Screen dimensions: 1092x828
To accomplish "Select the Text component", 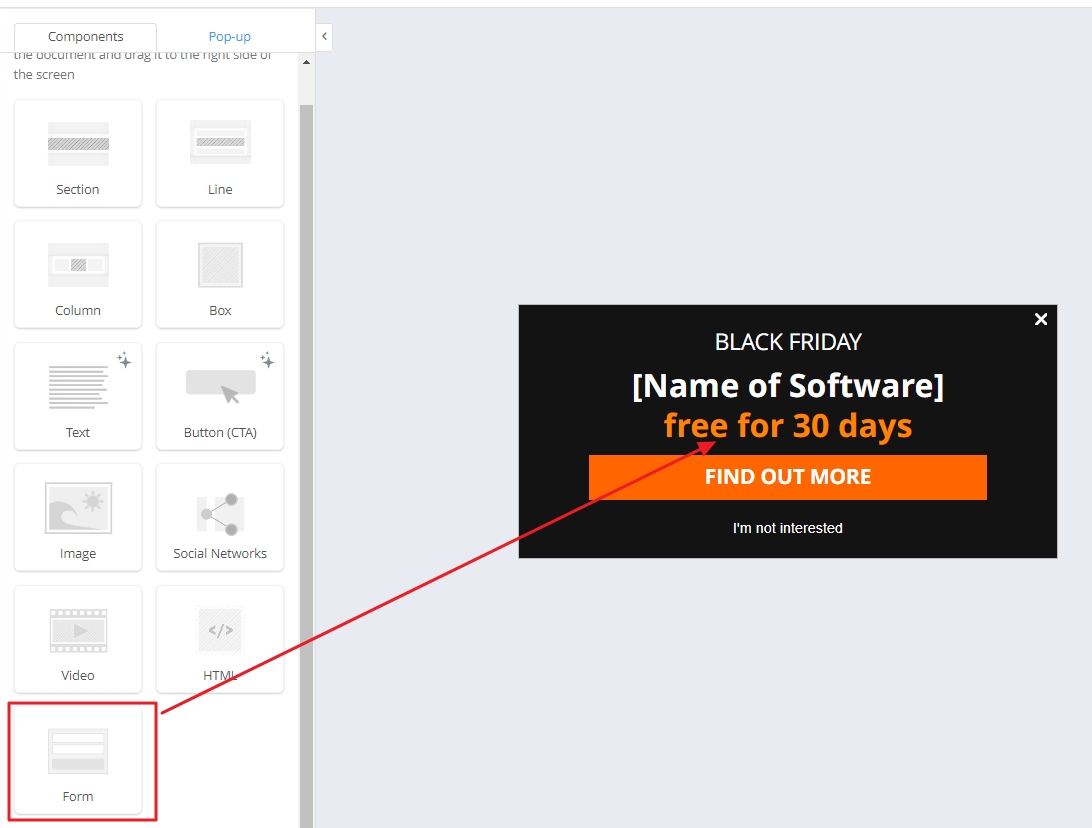I will (x=78, y=396).
